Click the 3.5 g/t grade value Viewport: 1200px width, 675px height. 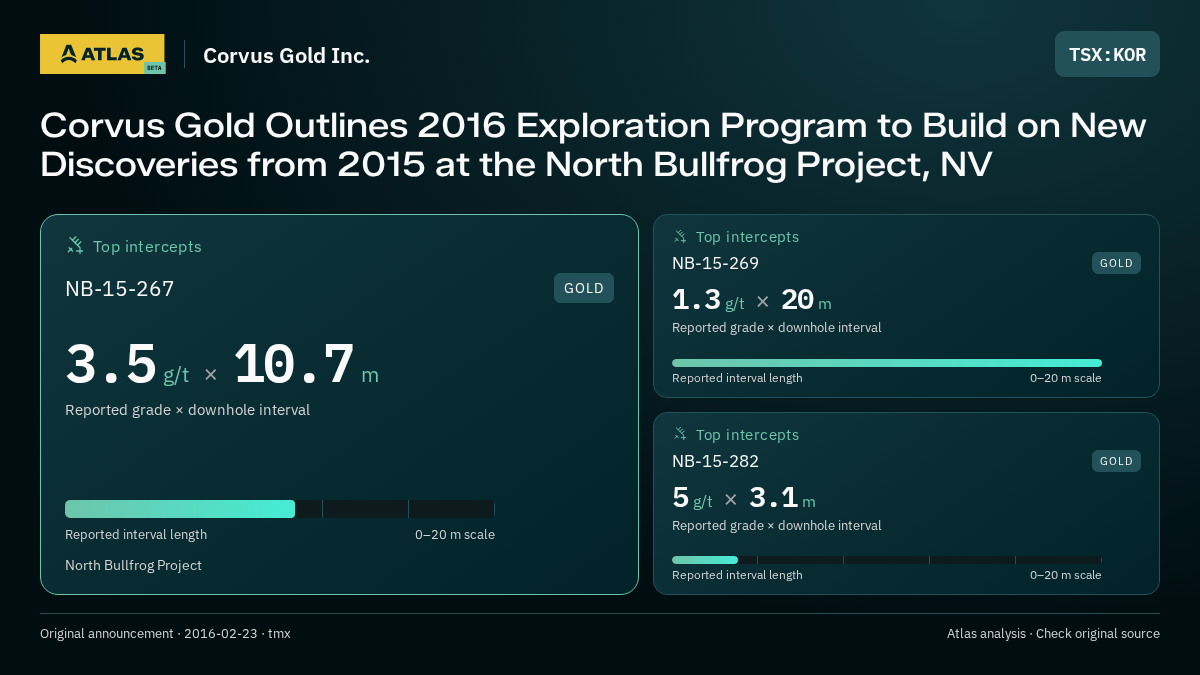coord(127,366)
